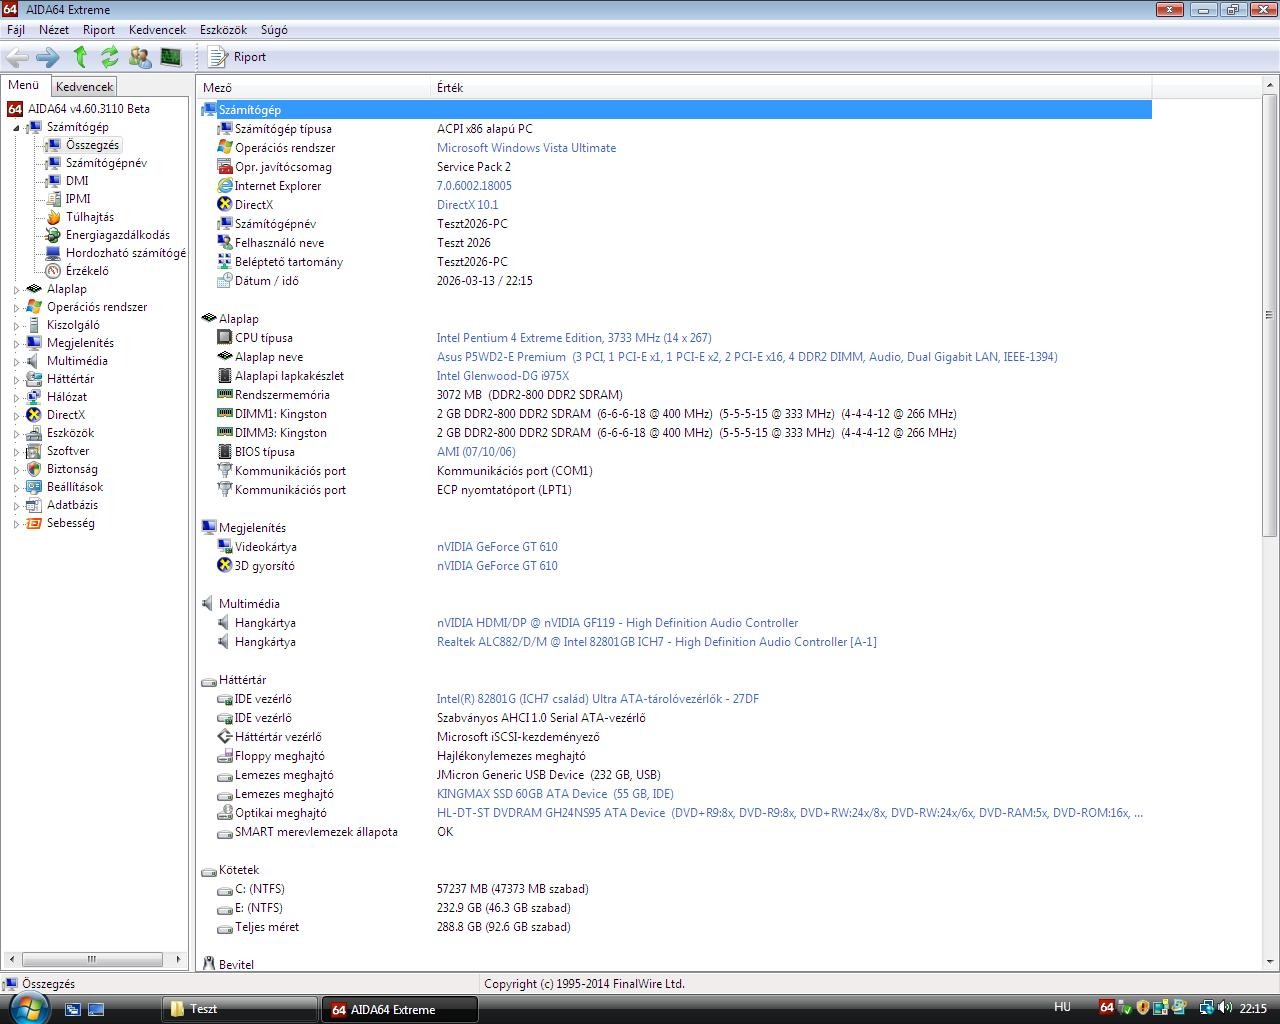Open the Intel Pentium 4 Extreme Edition link

click(x=574, y=338)
